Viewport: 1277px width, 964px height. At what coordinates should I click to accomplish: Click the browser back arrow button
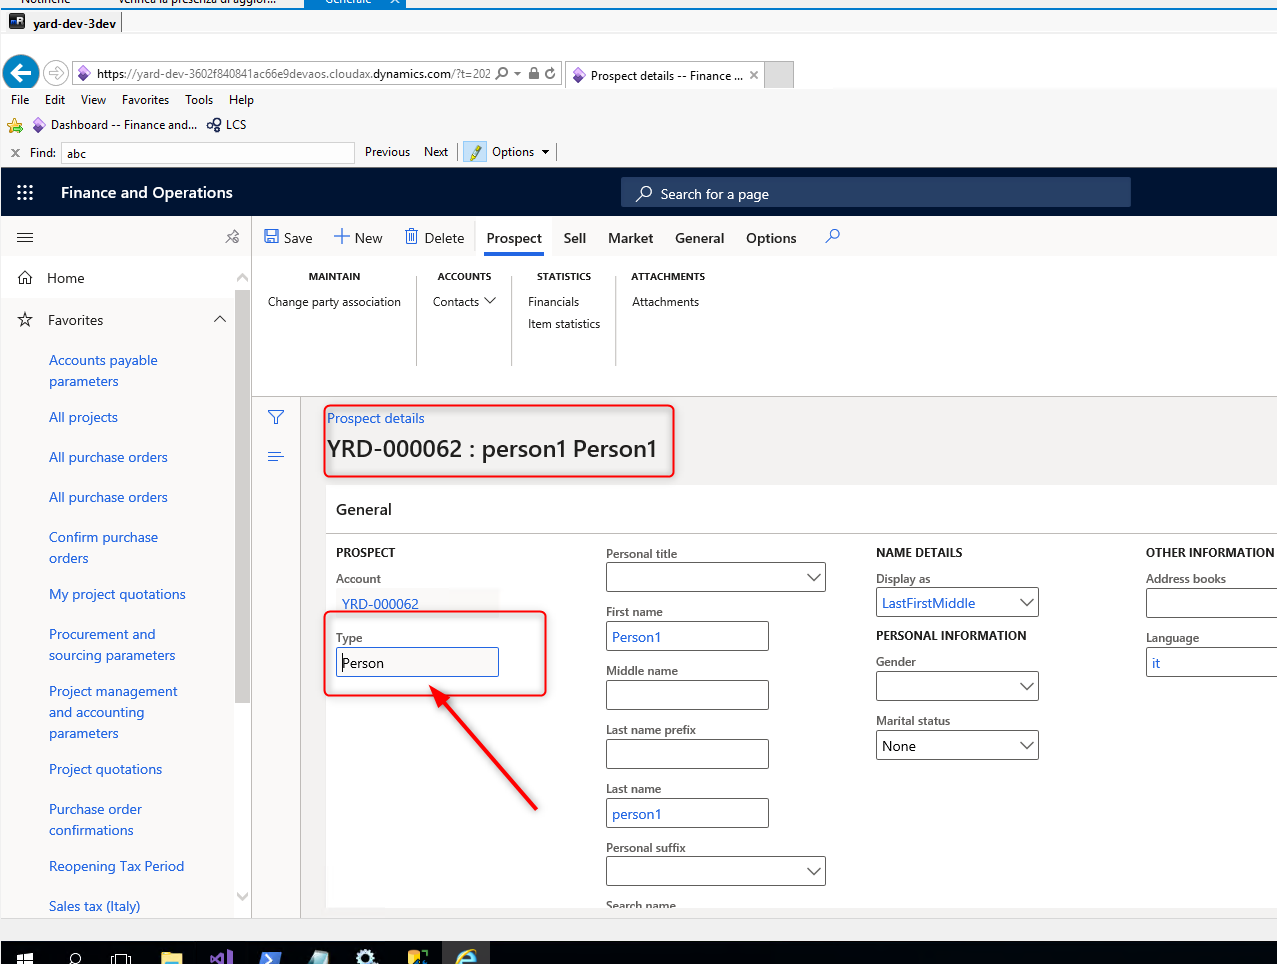tap(21, 73)
